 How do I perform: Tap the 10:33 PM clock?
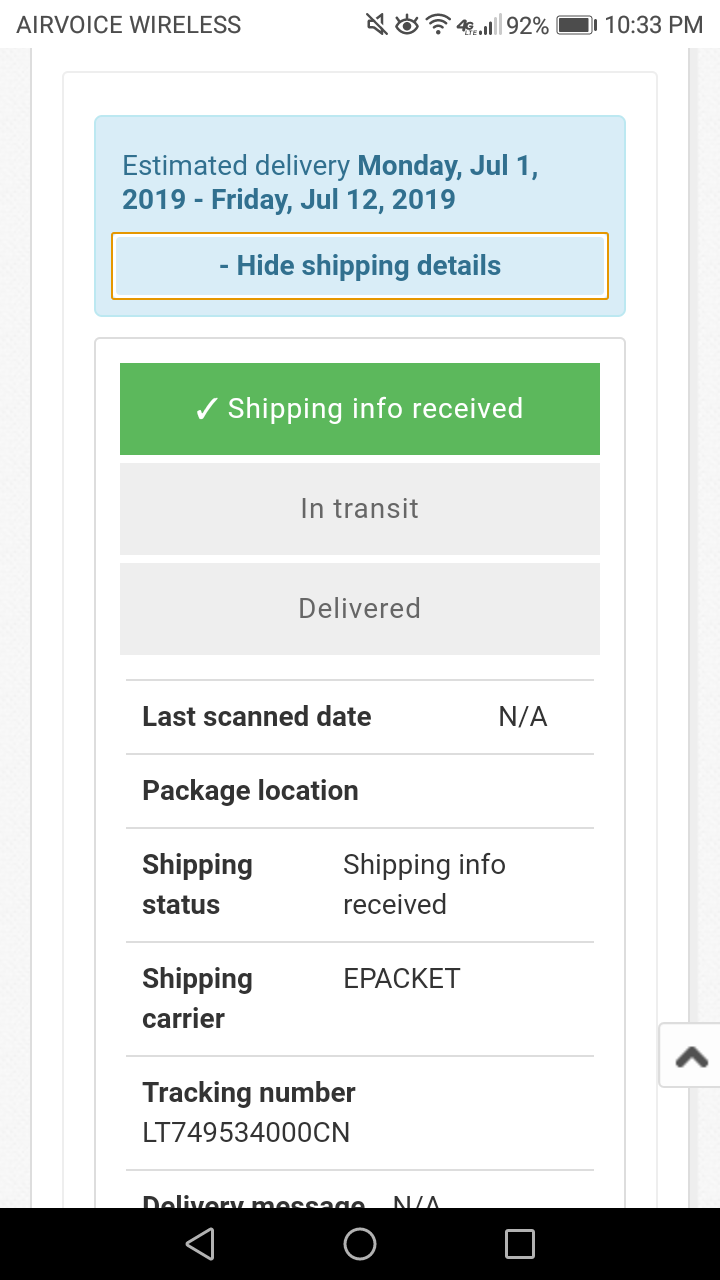654,25
